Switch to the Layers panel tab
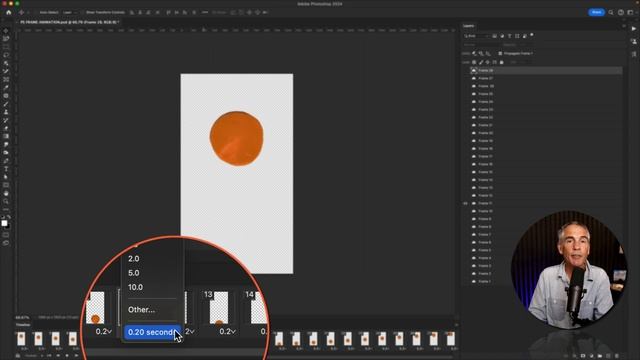 (469, 26)
